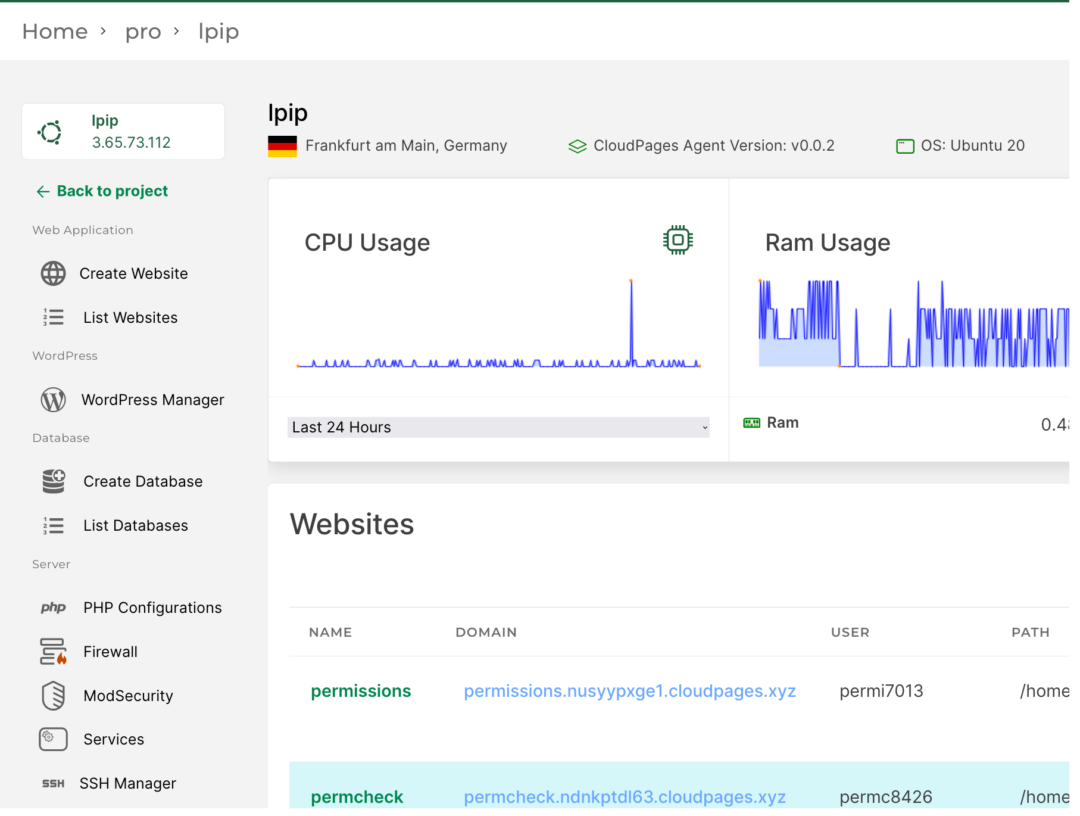
Task: Open the Last 24 Hours dropdown
Action: pyautogui.click(x=497, y=427)
